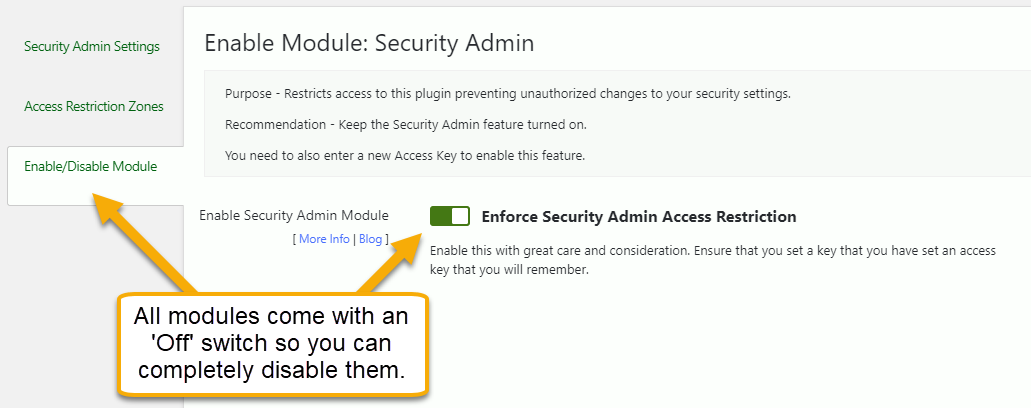Viewport: 1031px width, 408px height.
Task: Click the 'great care and consideration' help text
Action: pos(712,260)
